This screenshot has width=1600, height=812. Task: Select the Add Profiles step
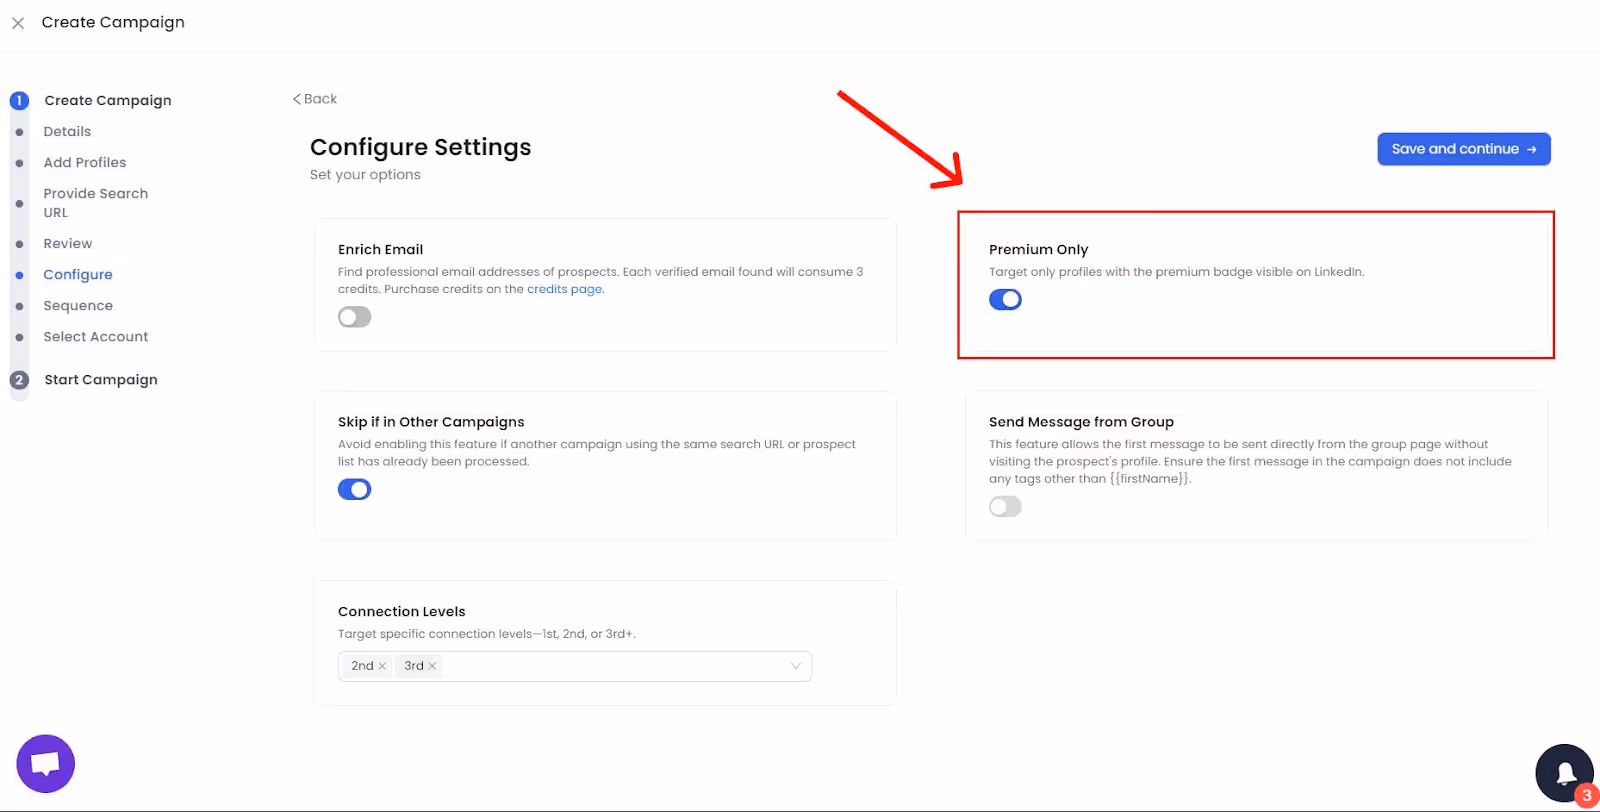[84, 162]
